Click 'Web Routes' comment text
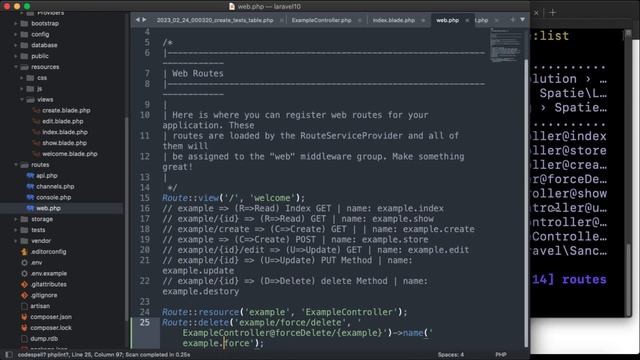 point(198,73)
